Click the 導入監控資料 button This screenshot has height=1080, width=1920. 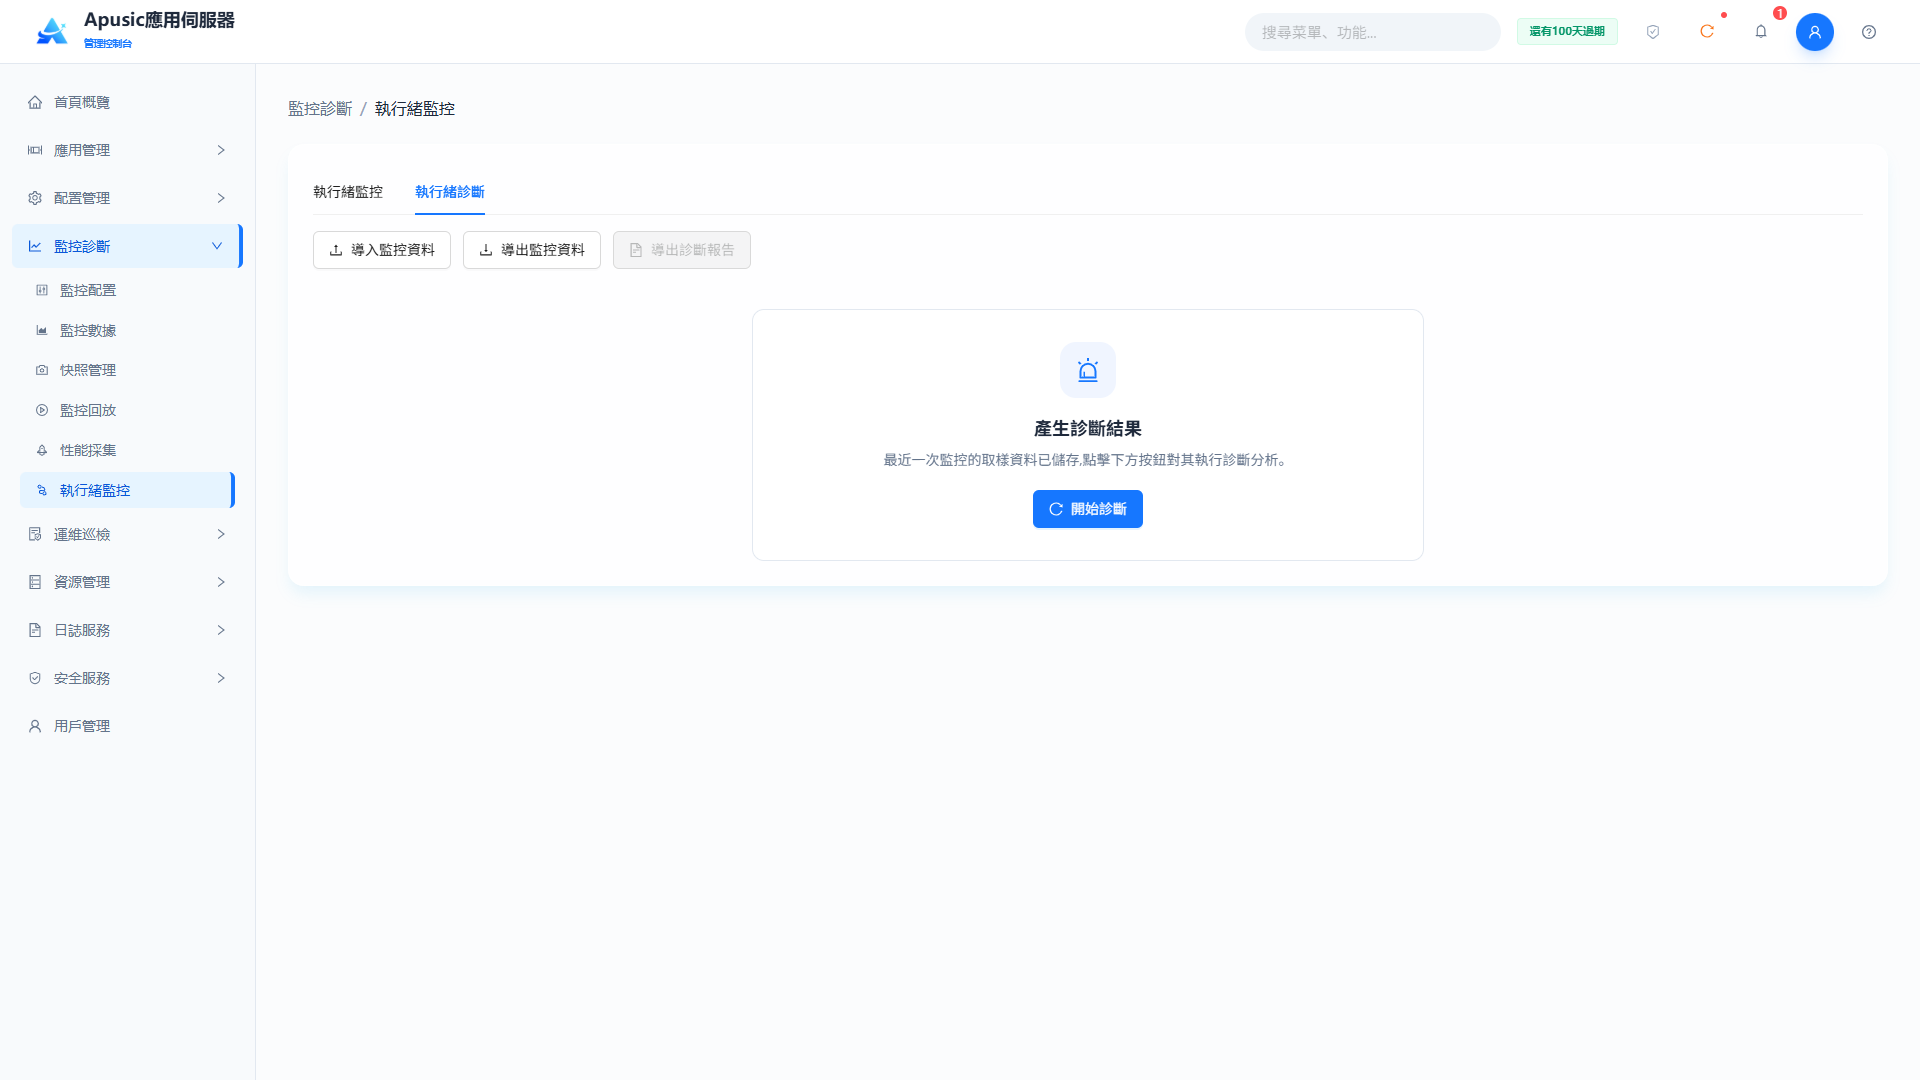[382, 250]
